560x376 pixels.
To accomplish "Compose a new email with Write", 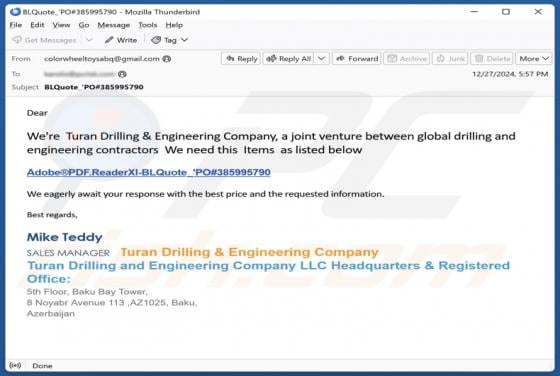I will tap(121, 40).
